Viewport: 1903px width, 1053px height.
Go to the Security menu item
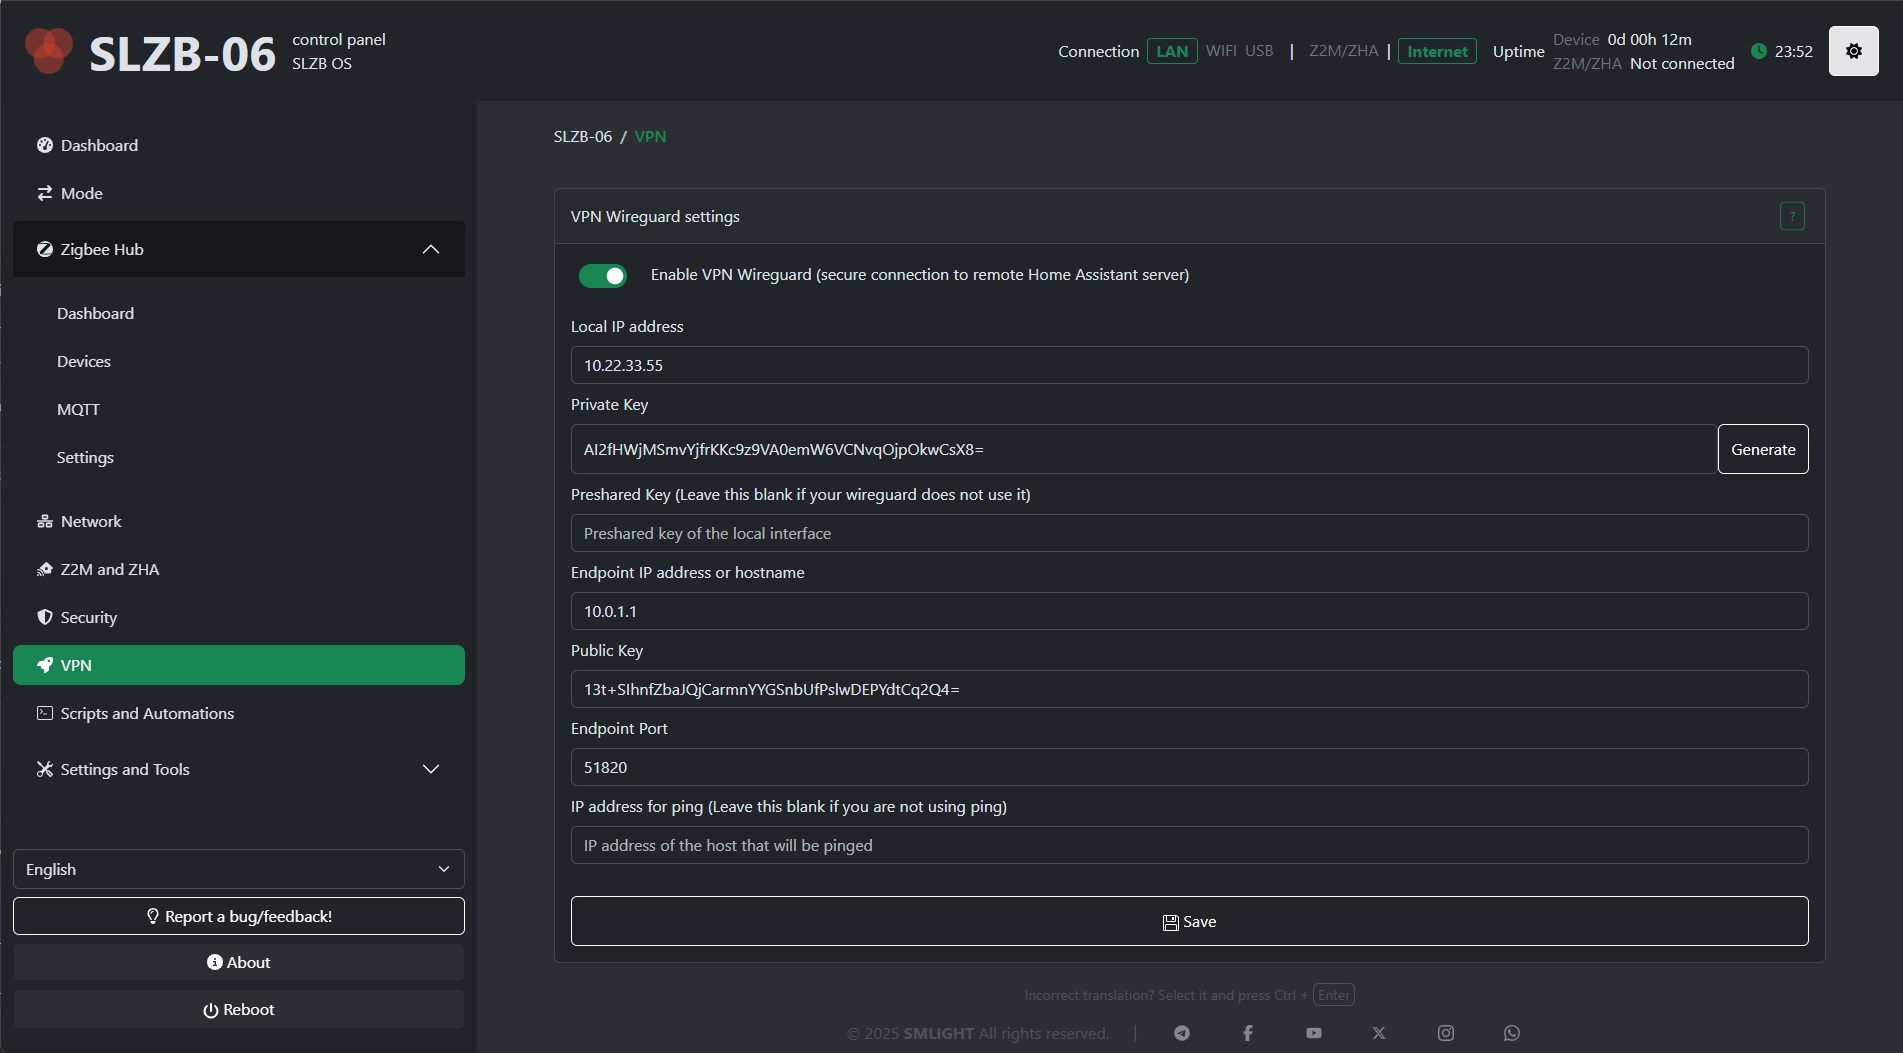pyautogui.click(x=88, y=617)
